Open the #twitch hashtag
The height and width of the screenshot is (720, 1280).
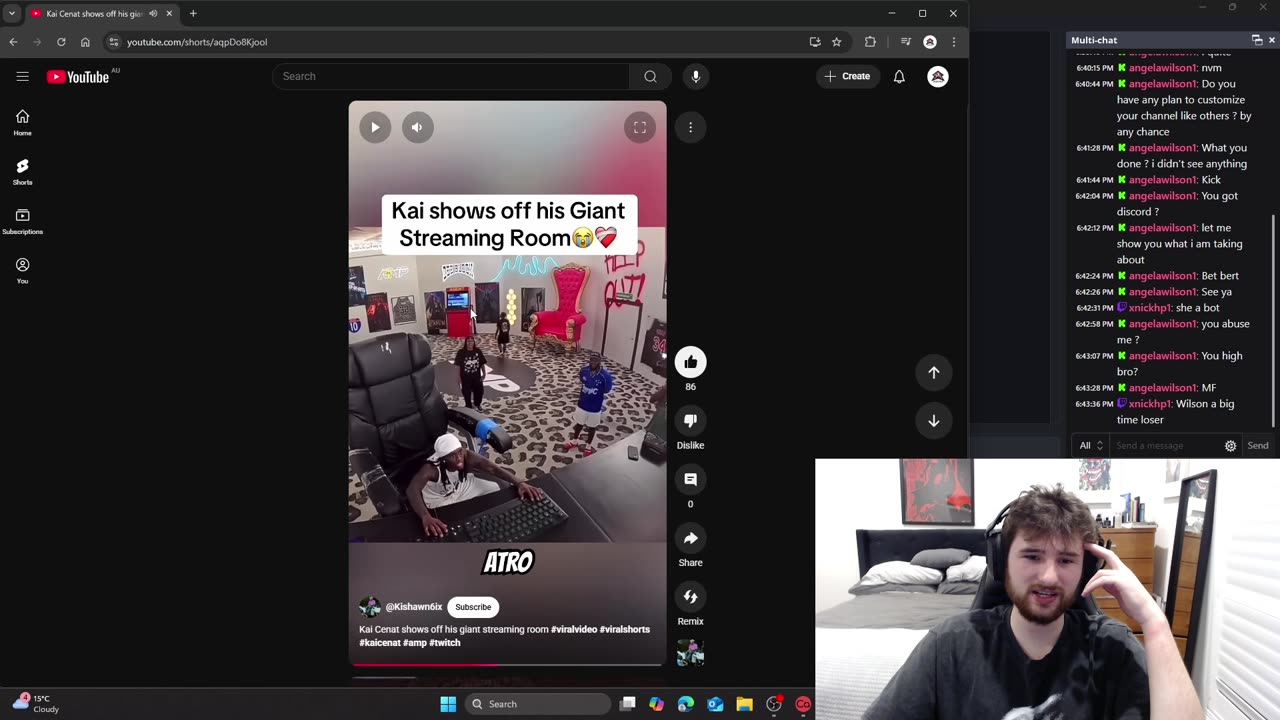[445, 643]
